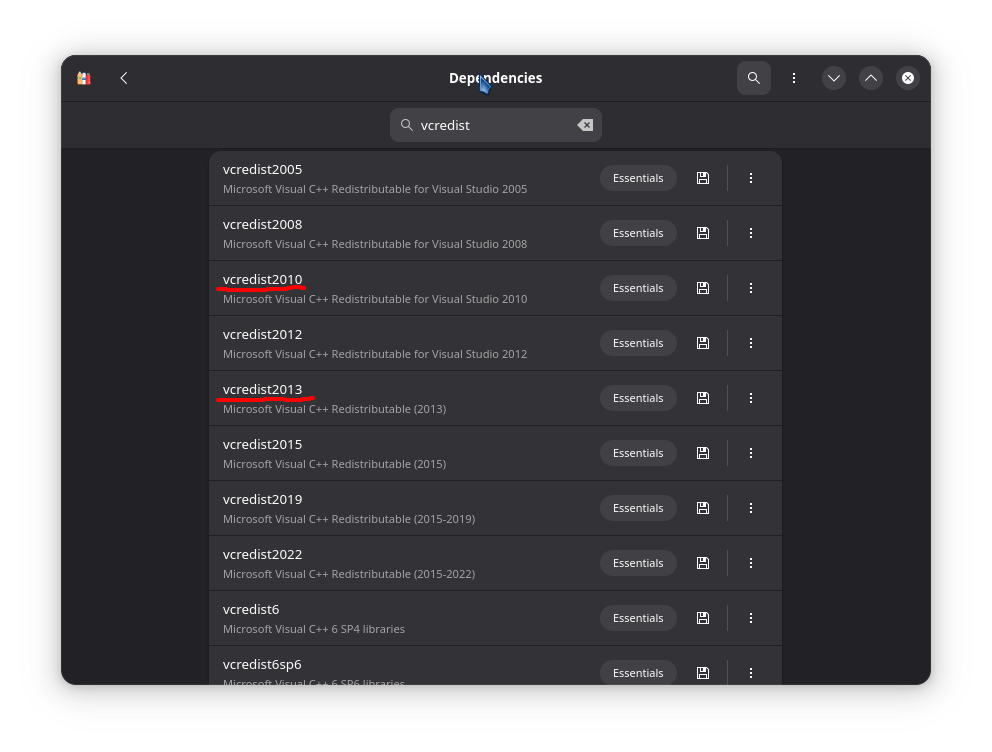Install vcredist6sp6 using its save icon
The width and height of the screenshot is (992, 752).
(x=702, y=673)
